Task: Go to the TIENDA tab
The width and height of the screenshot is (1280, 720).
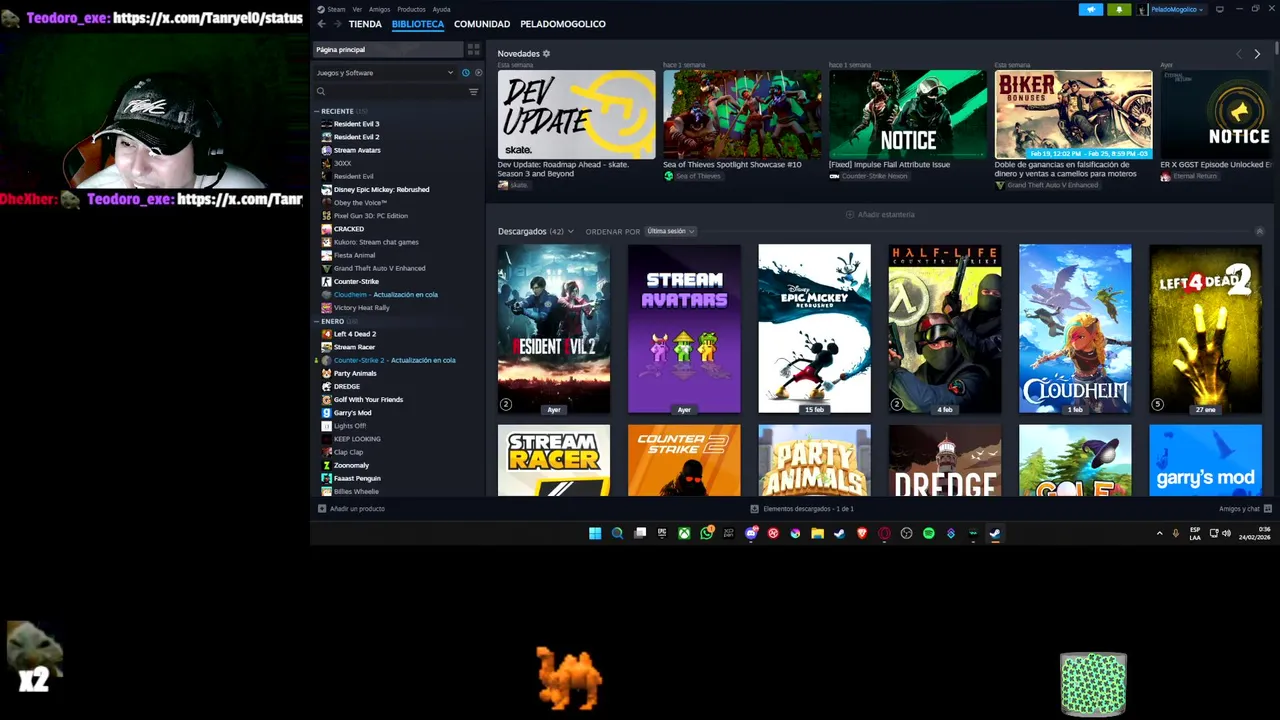Action: click(x=365, y=24)
